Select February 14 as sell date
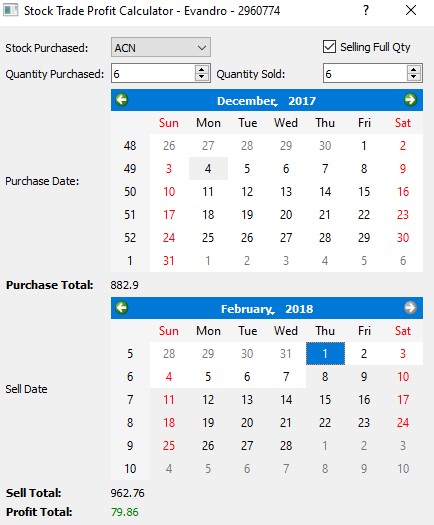Image resolution: width=434 pixels, height=525 pixels. click(x=286, y=400)
